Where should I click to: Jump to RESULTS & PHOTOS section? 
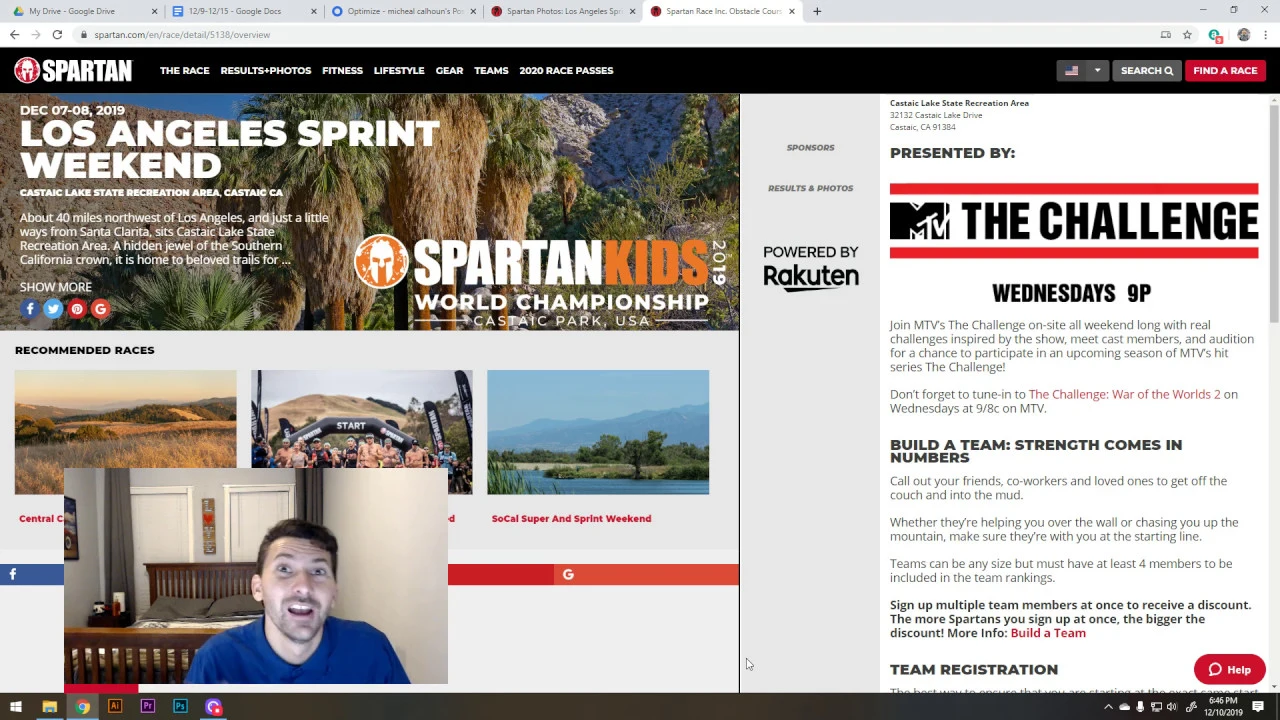pyautogui.click(x=810, y=188)
